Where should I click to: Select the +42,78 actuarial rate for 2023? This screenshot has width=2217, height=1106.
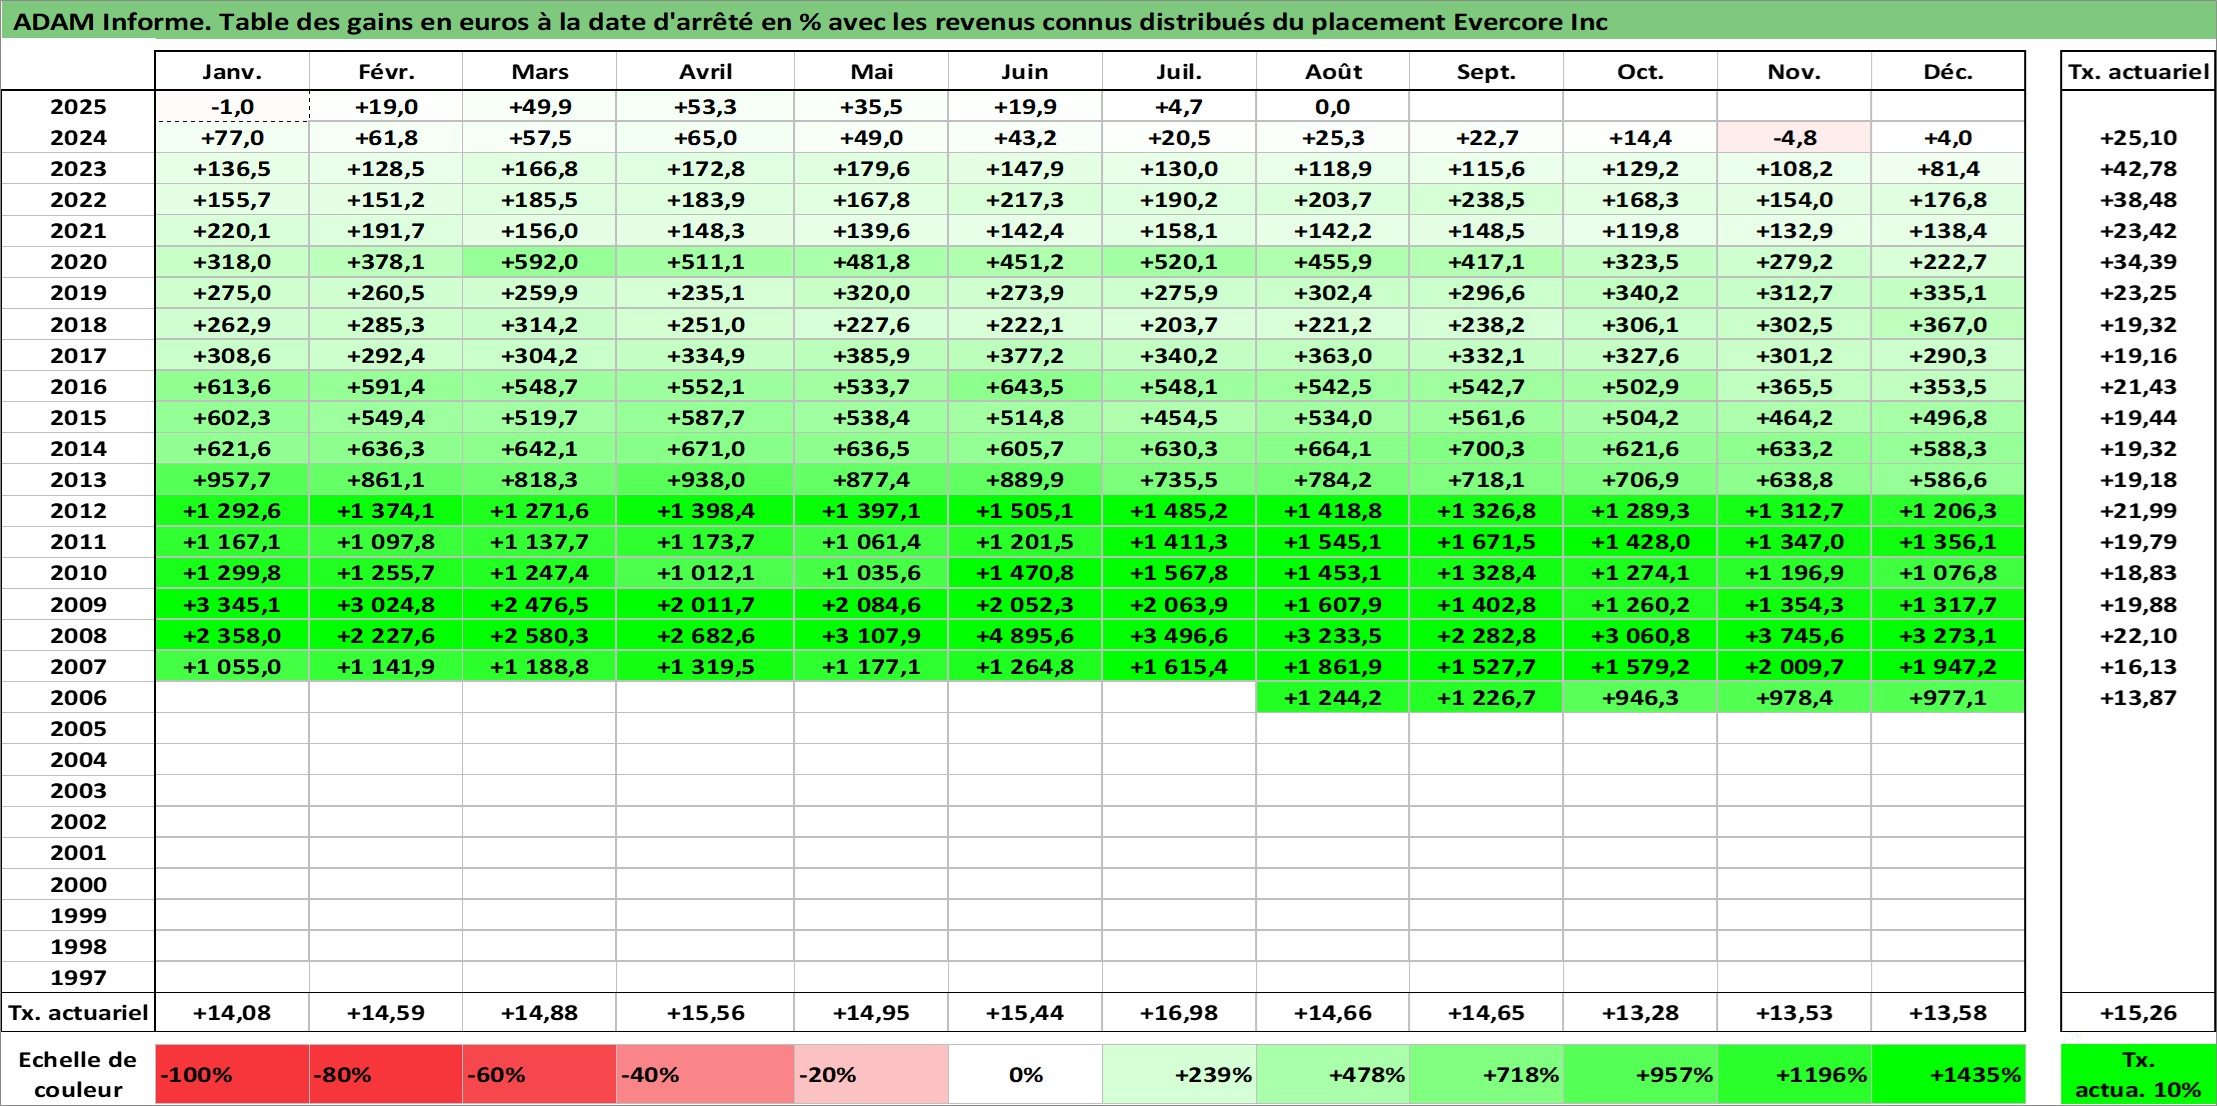click(x=2138, y=169)
